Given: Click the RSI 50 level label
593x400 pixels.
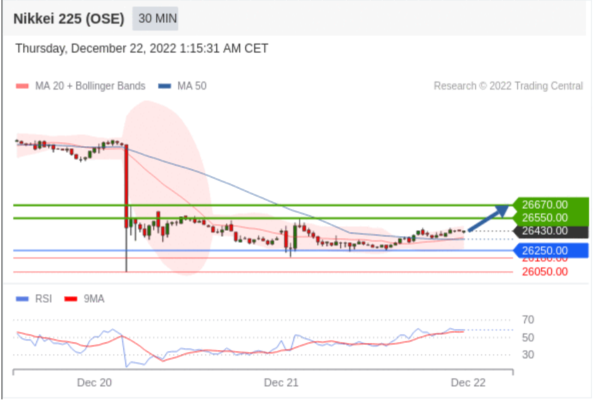Looking at the screenshot, I should coord(528,337).
